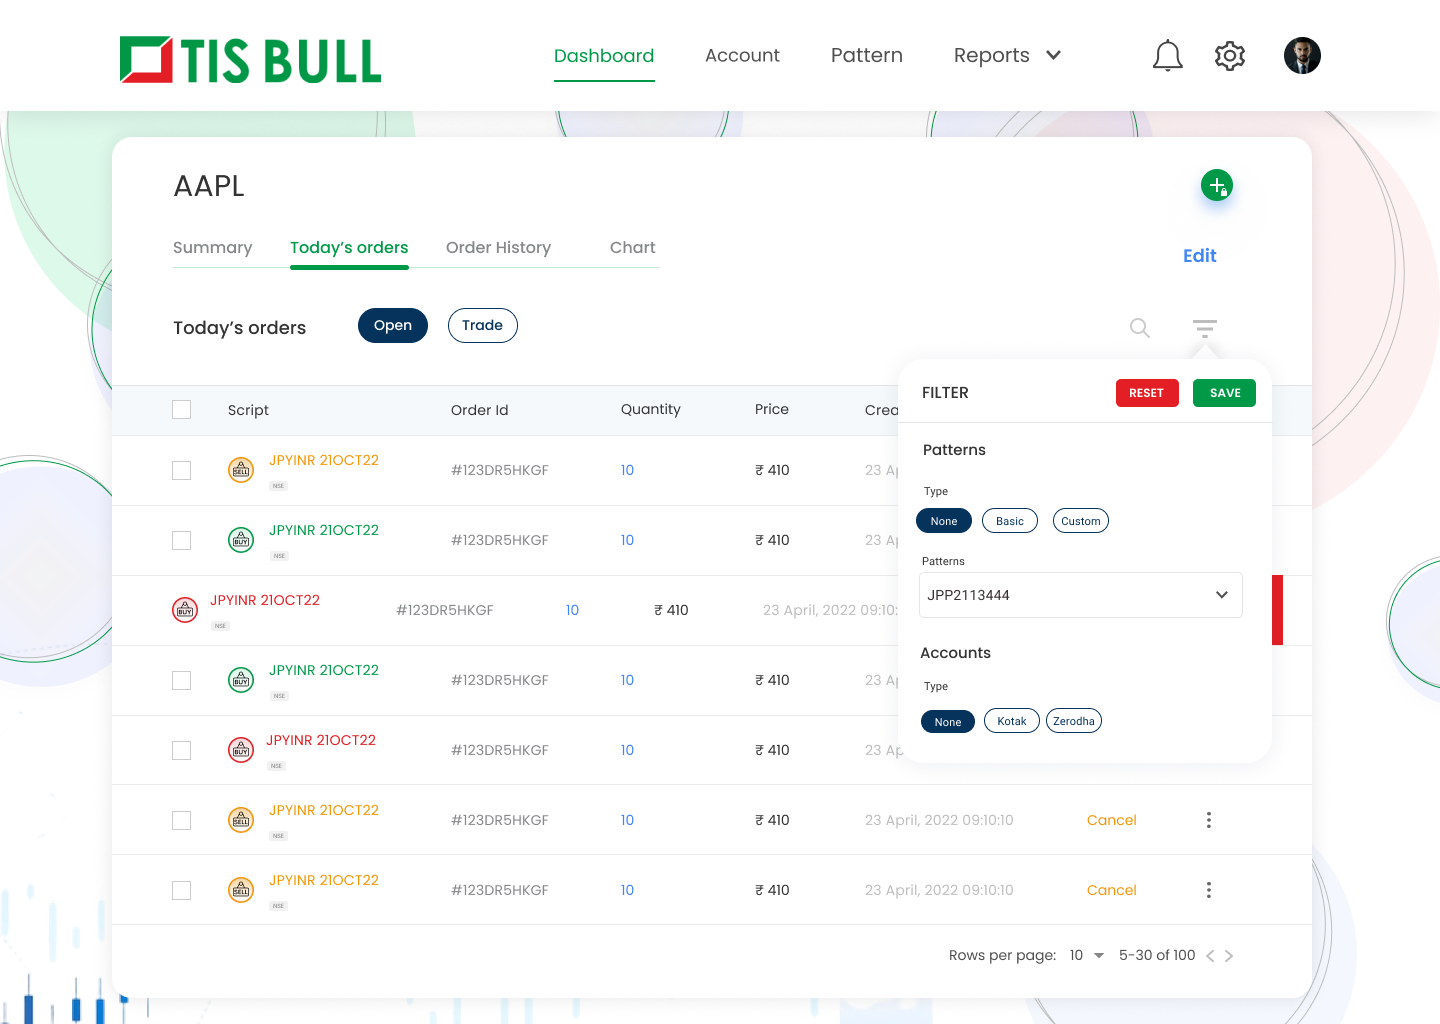Image resolution: width=1440 pixels, height=1024 pixels.
Task: Switch to the Chart tab
Action: point(633,248)
